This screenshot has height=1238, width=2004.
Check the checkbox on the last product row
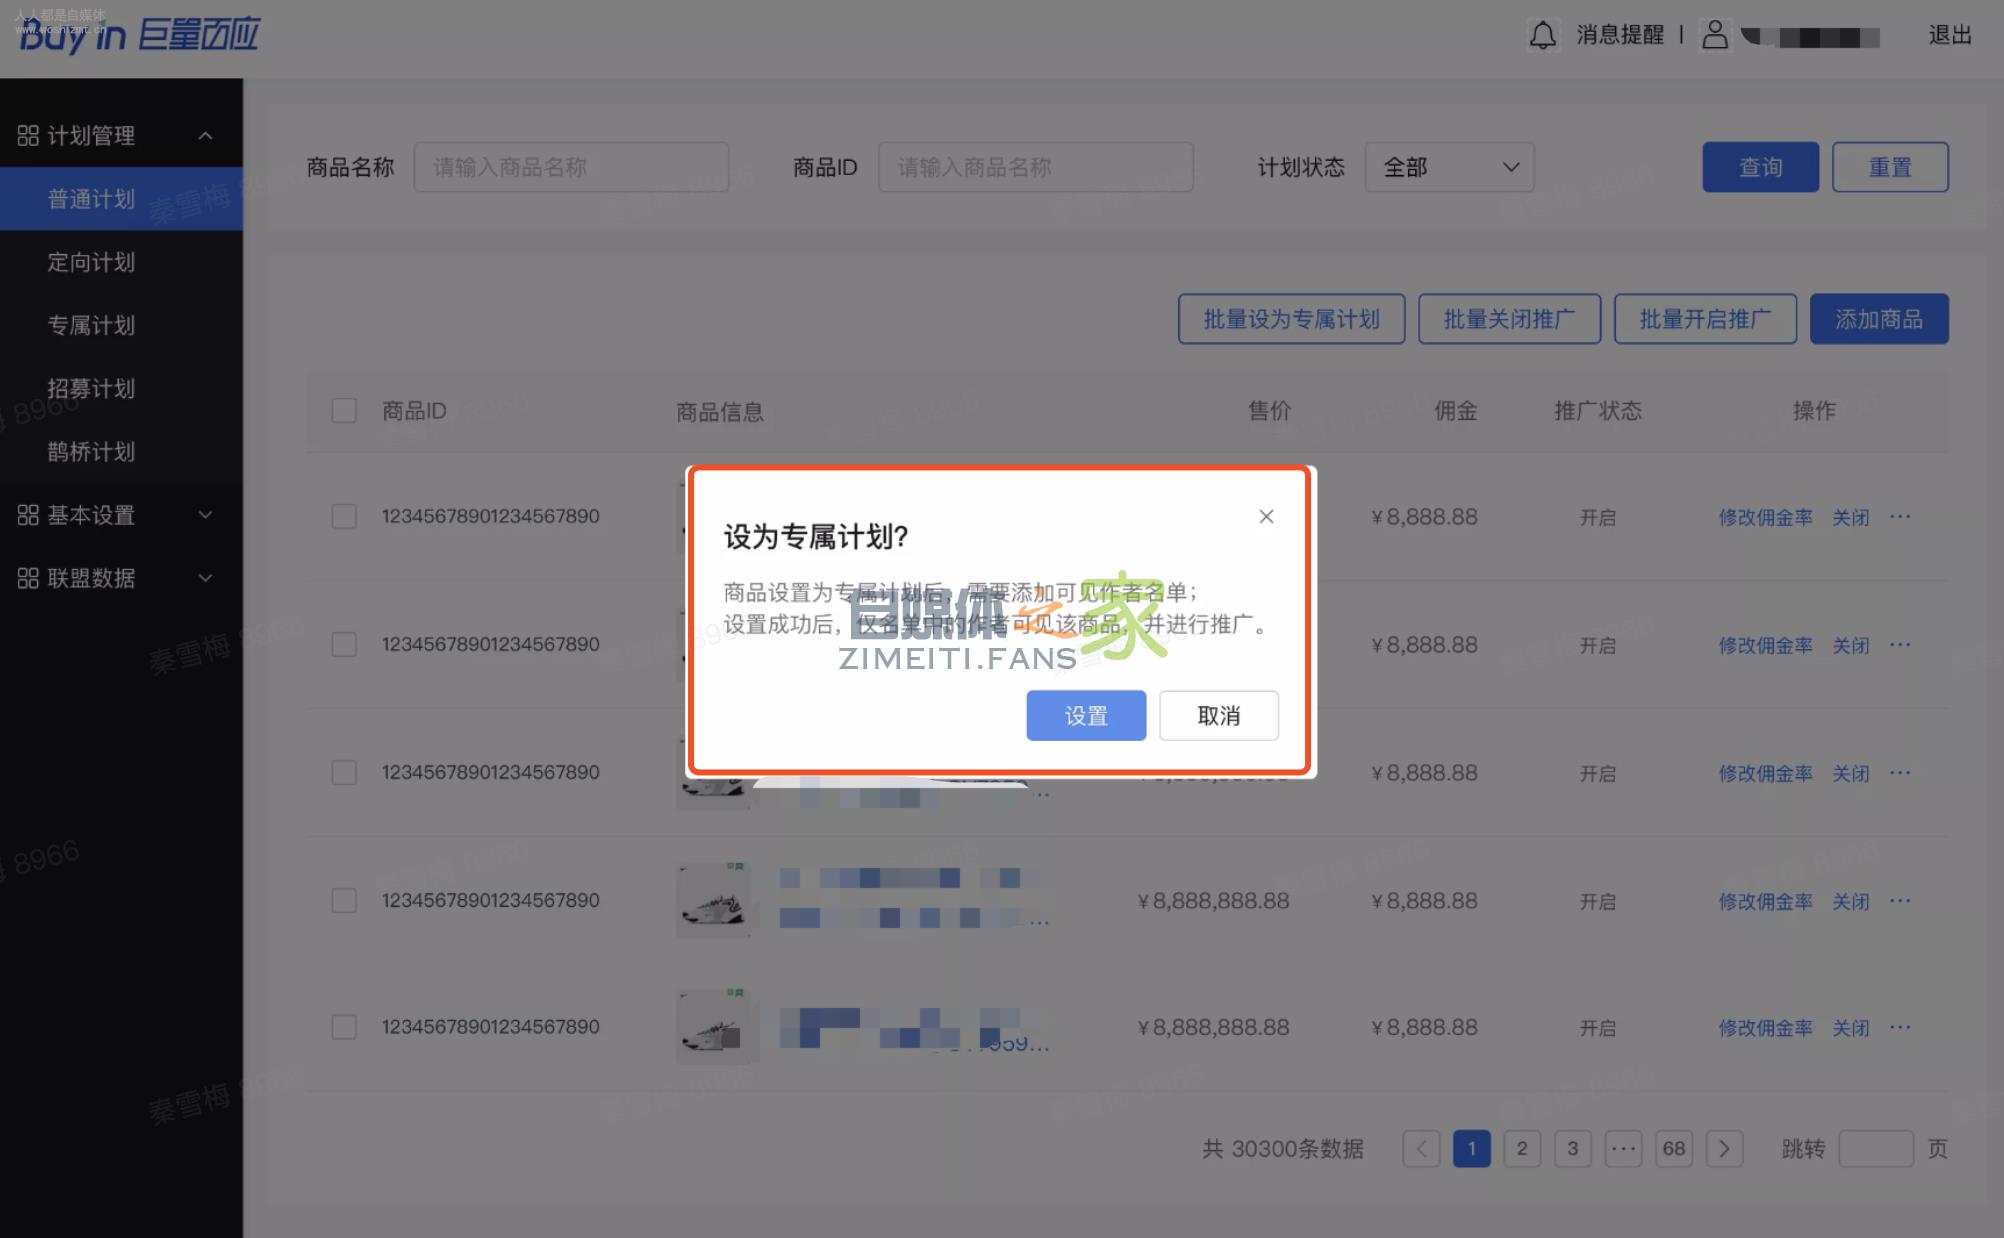344,1027
